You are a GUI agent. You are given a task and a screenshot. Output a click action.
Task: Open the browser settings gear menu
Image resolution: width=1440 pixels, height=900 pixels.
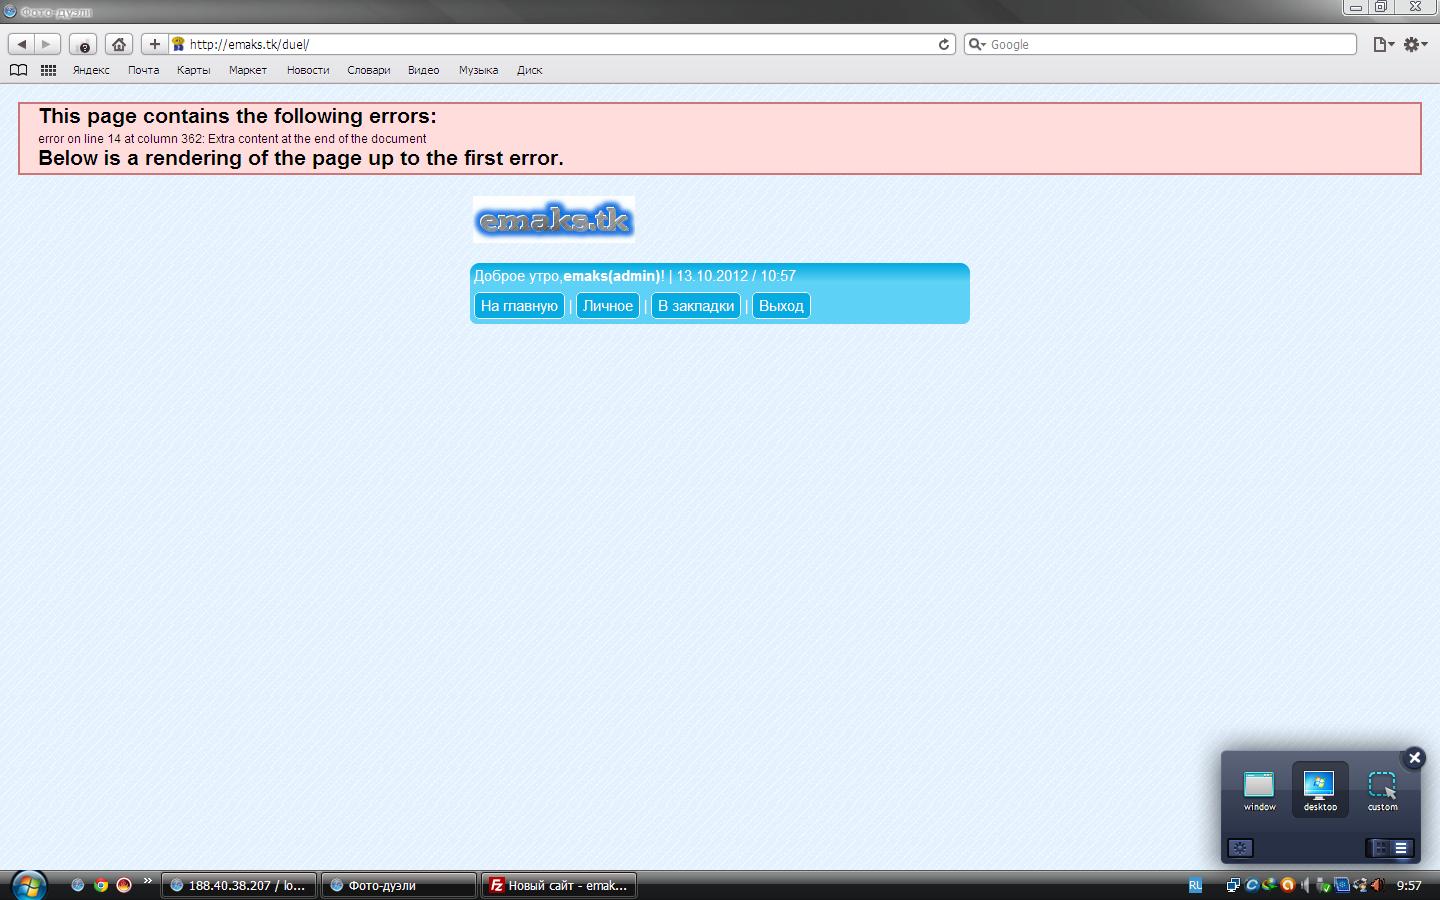1415,44
